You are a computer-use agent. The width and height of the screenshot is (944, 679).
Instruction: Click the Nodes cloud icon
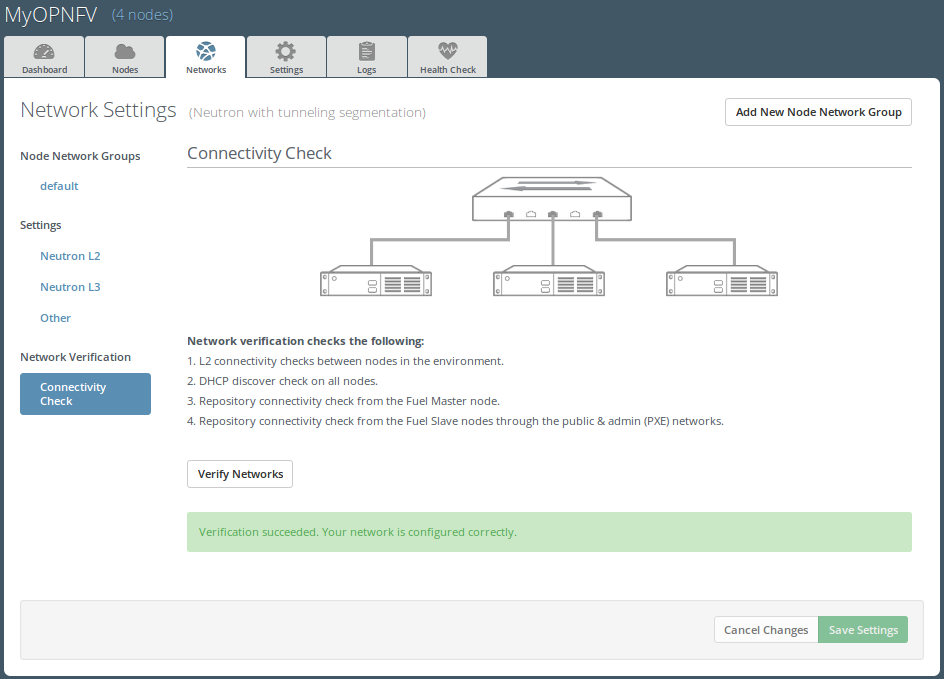125,52
